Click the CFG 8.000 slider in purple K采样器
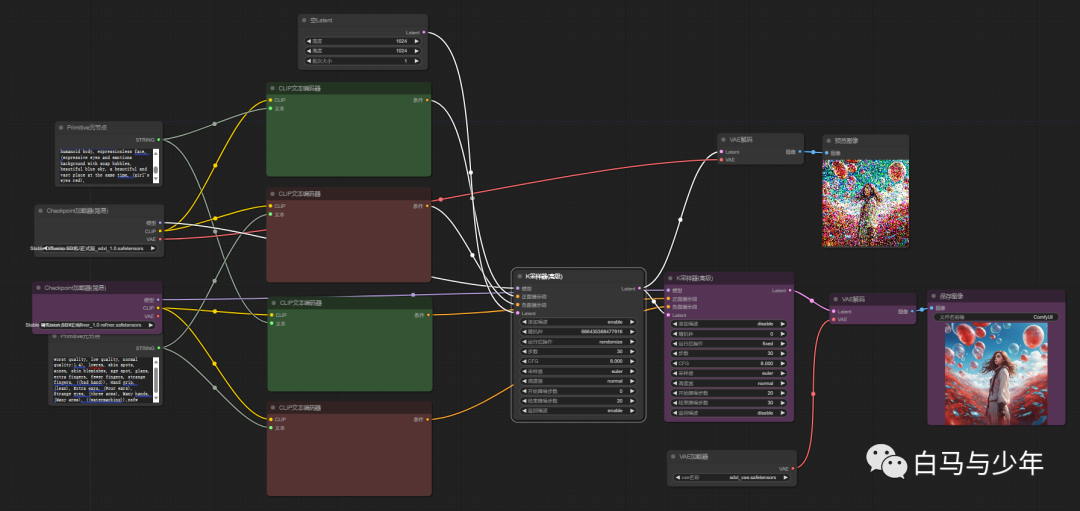The image size is (1080, 511). [729, 363]
